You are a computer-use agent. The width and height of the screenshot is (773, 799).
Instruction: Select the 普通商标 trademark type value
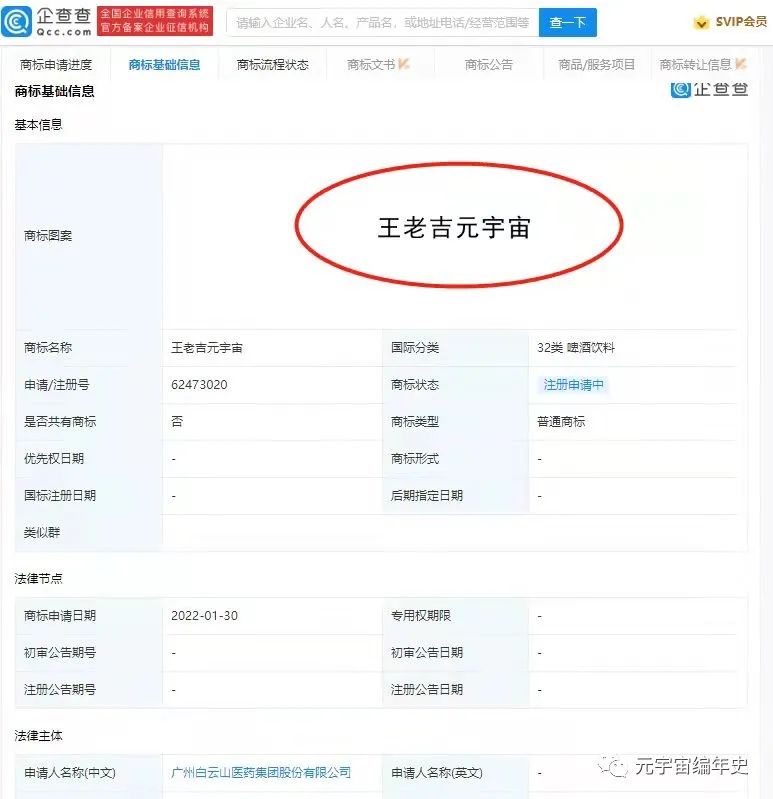point(561,422)
